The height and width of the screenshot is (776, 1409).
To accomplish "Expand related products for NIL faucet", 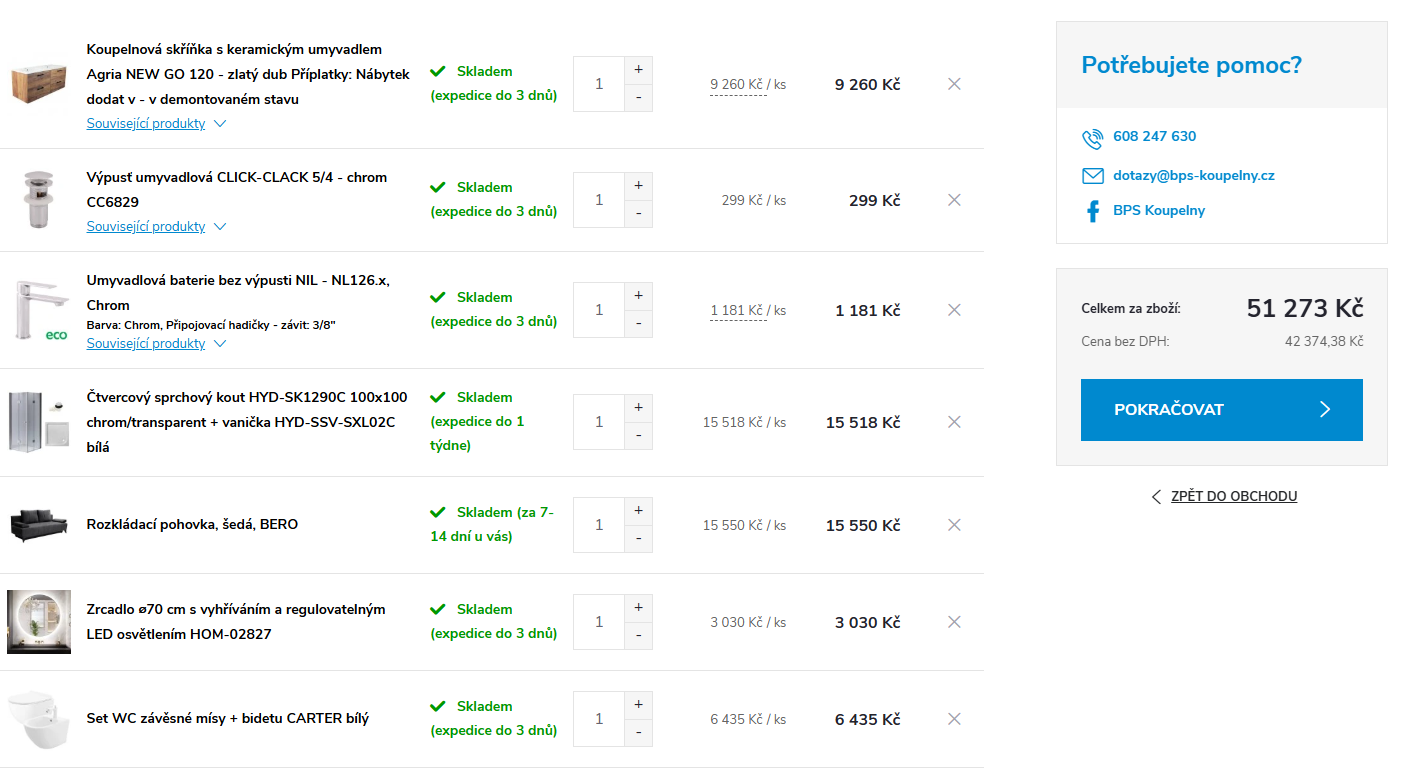I will [x=156, y=344].
